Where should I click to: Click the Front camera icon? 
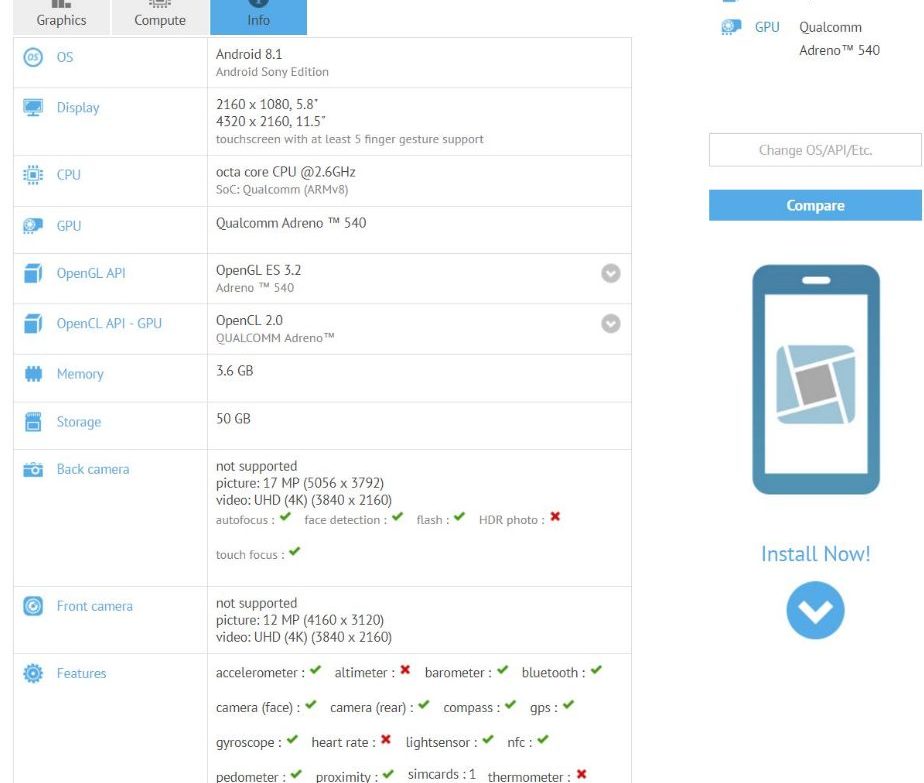pyautogui.click(x=33, y=606)
